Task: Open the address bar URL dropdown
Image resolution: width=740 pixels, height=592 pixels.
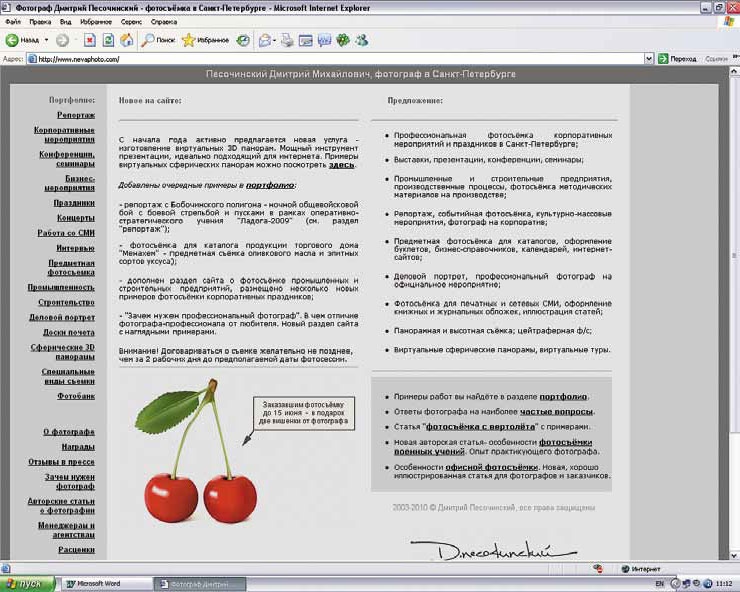Action: point(649,59)
